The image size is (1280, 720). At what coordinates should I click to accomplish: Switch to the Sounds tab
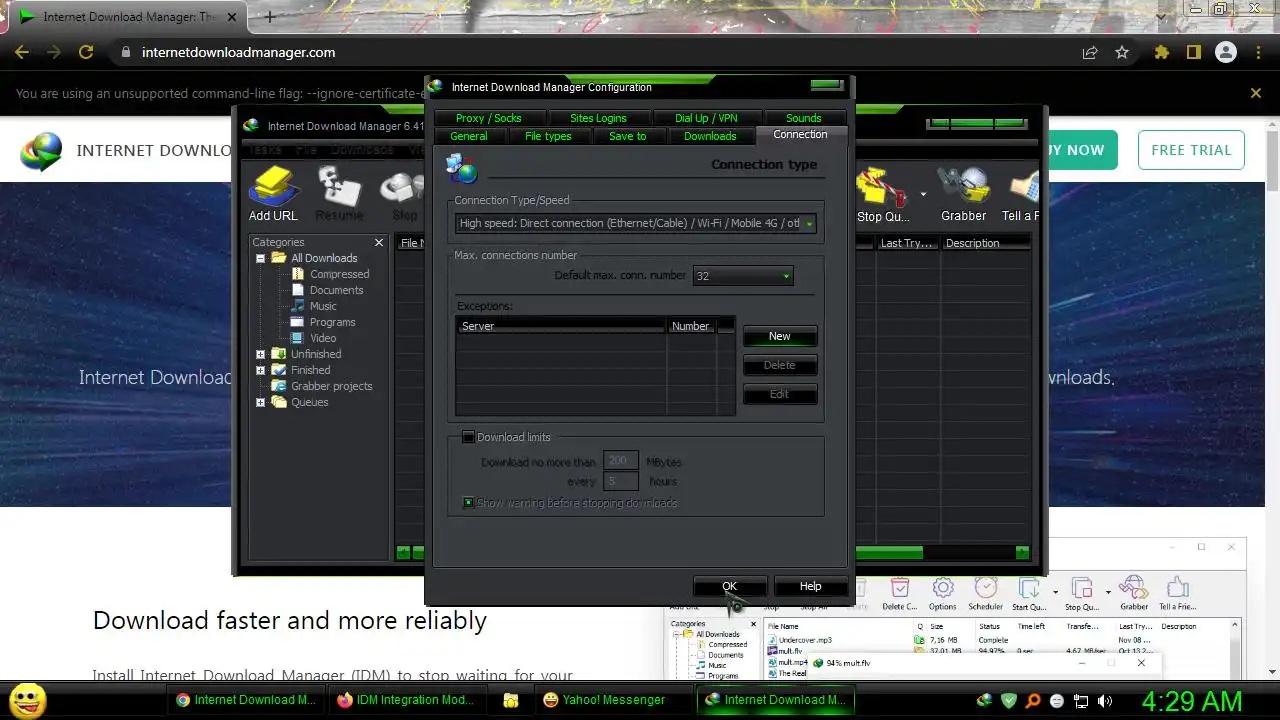point(803,118)
